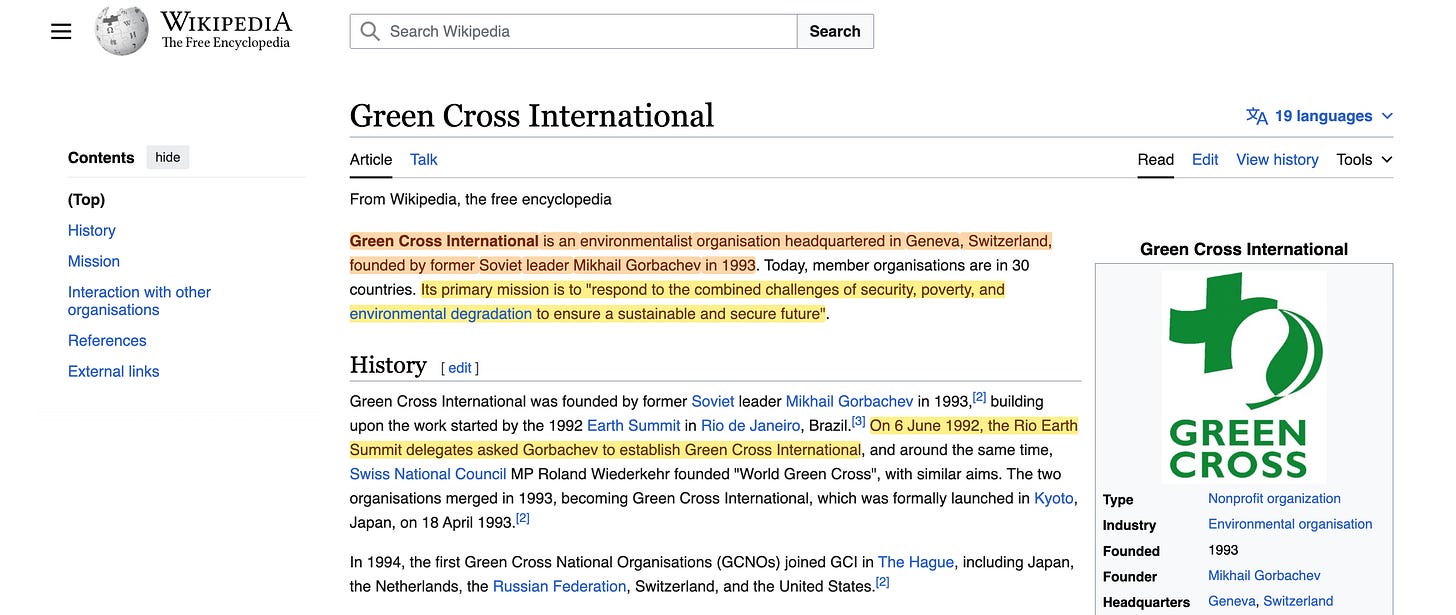The height and width of the screenshot is (615, 1456).
Task: Click the Founded value 1993 in infobox
Action: [1223, 550]
